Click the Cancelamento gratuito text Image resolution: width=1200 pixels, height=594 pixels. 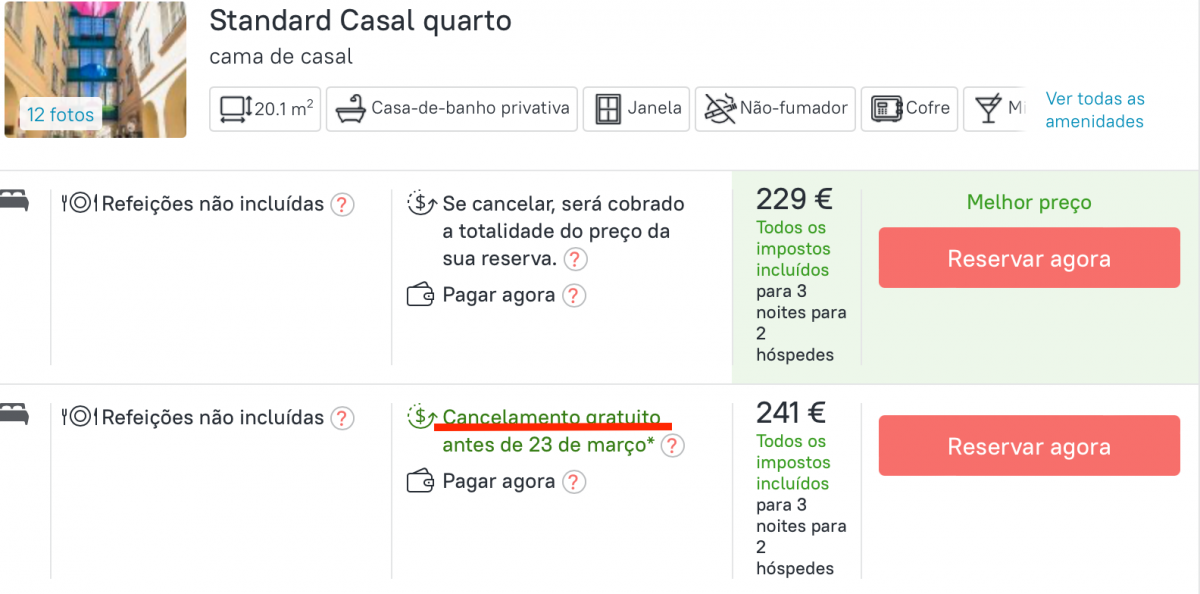pos(551,417)
